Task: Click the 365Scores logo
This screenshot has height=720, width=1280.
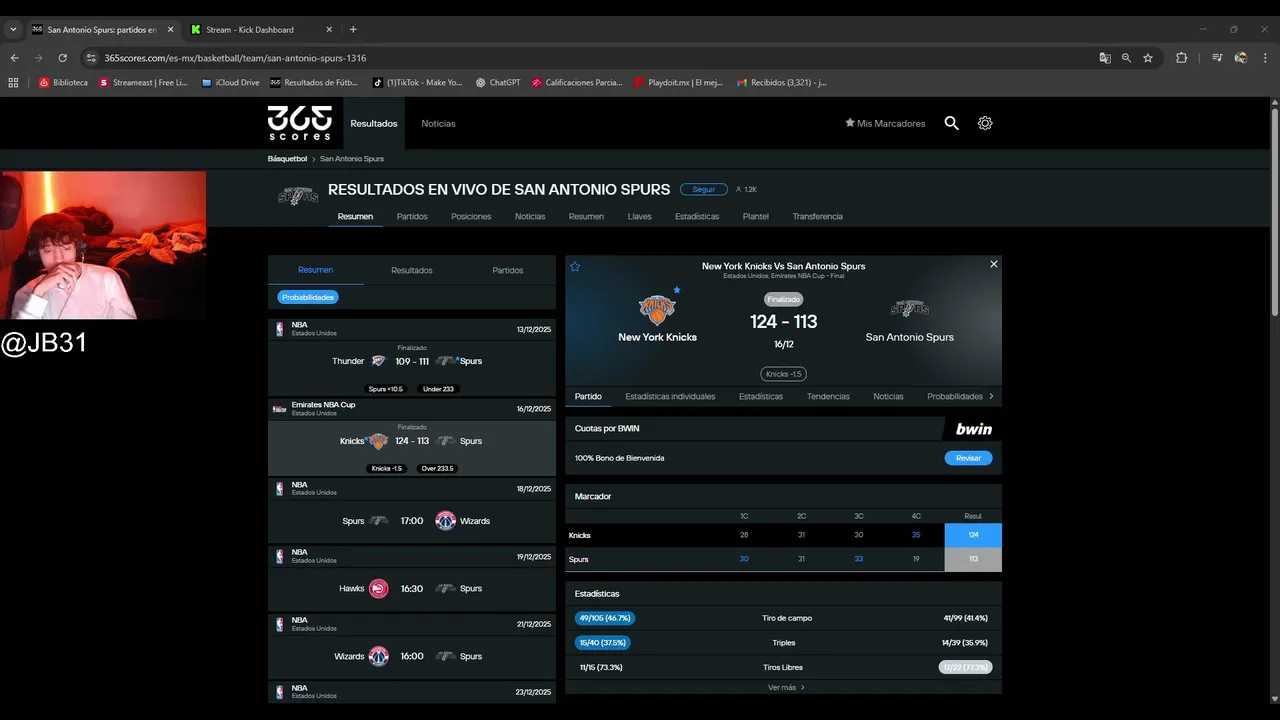Action: click(x=299, y=123)
